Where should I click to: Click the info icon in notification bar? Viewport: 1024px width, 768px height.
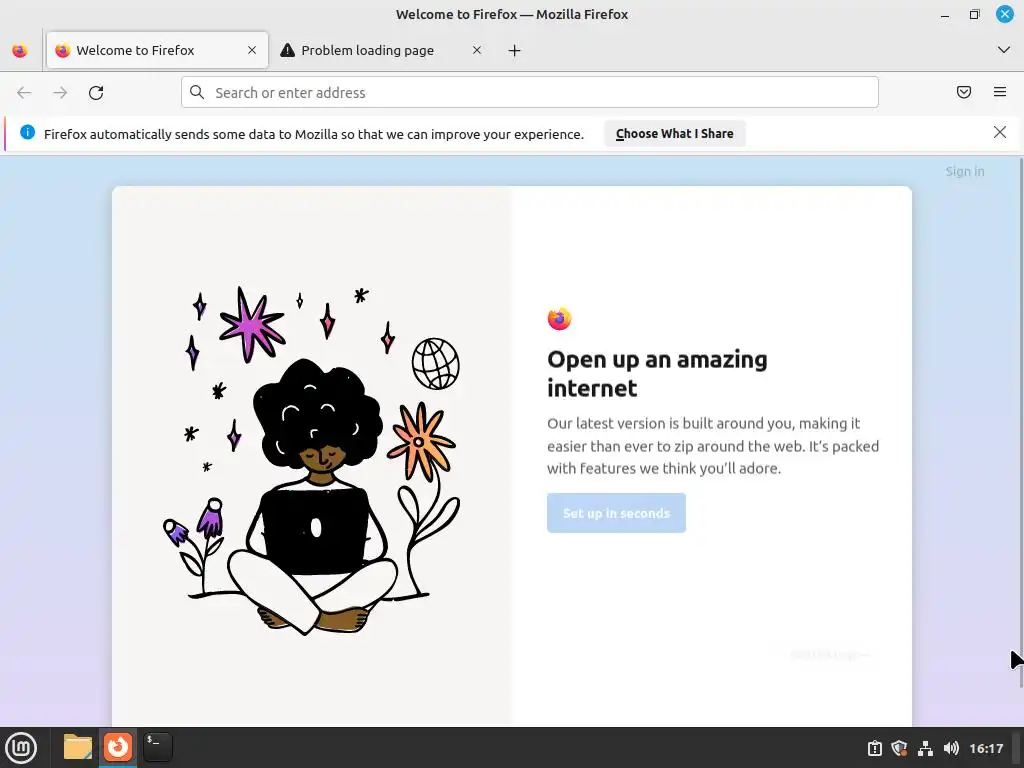click(x=27, y=133)
